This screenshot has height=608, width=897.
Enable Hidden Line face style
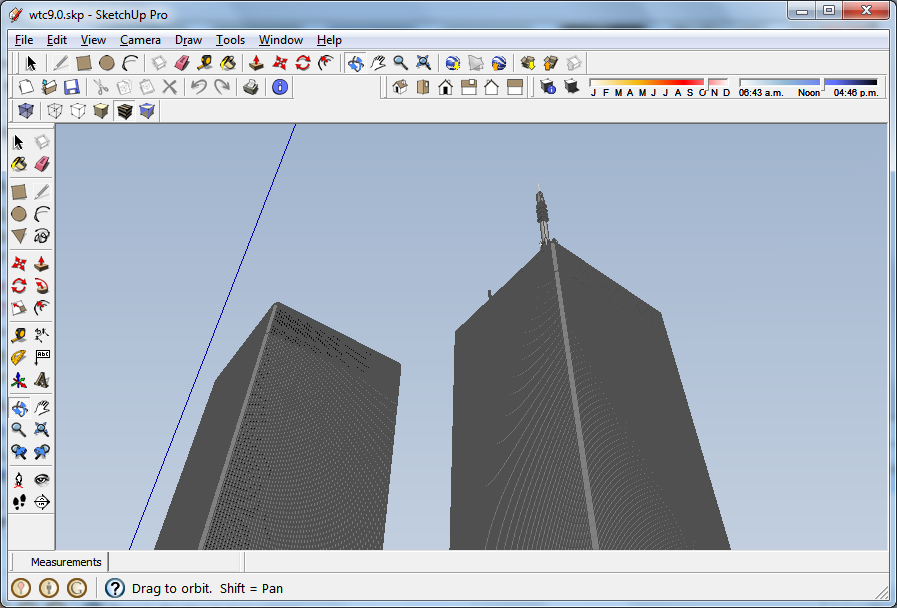pyautogui.click(x=78, y=110)
